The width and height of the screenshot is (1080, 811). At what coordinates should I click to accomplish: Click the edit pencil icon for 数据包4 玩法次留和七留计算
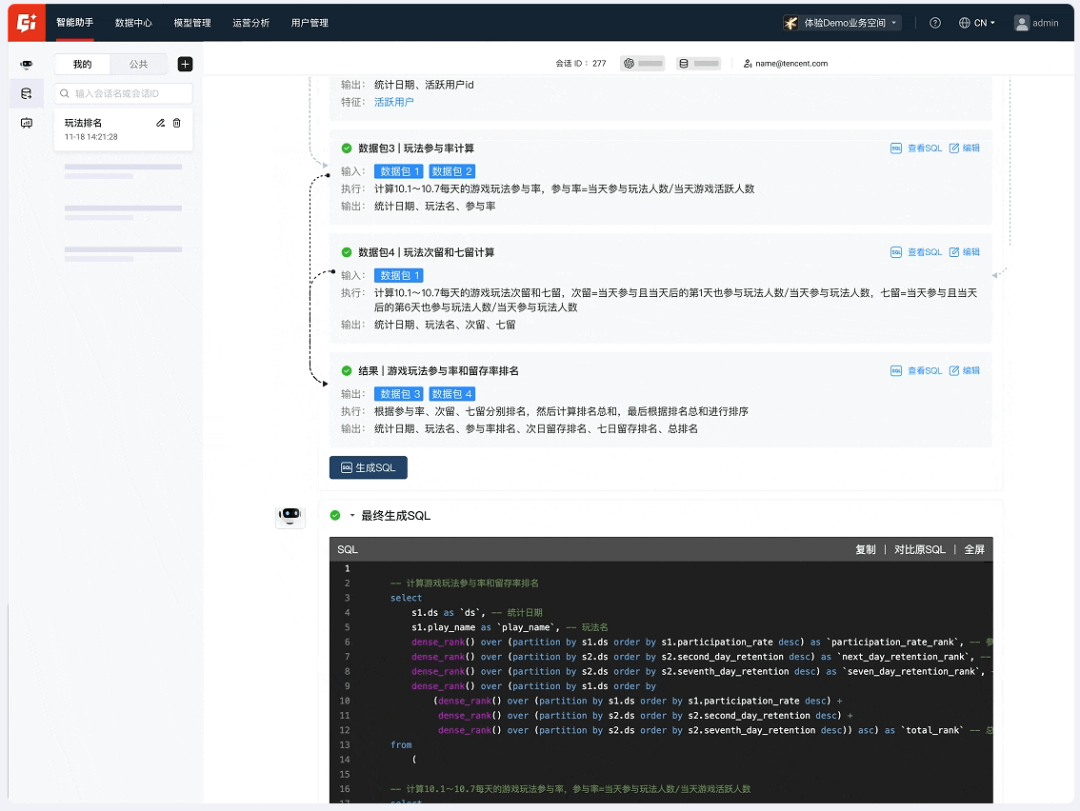point(954,252)
